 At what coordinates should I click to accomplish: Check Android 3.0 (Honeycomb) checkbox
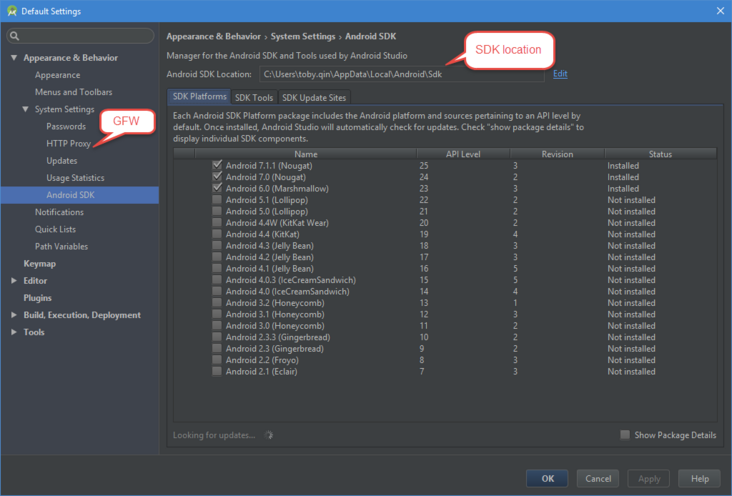click(217, 325)
